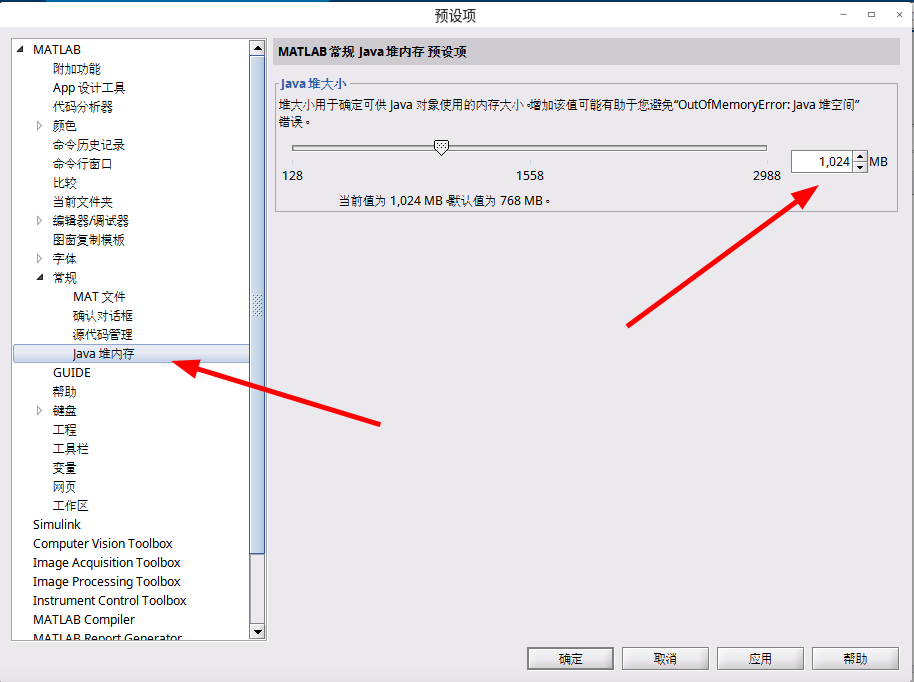Open MAT 文件 preferences

click(99, 297)
